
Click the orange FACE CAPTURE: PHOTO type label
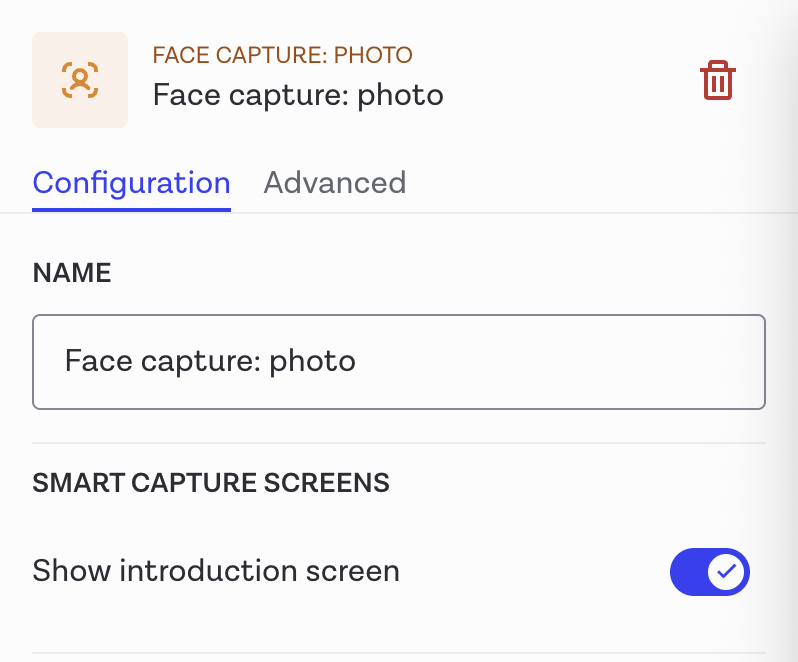click(282, 55)
